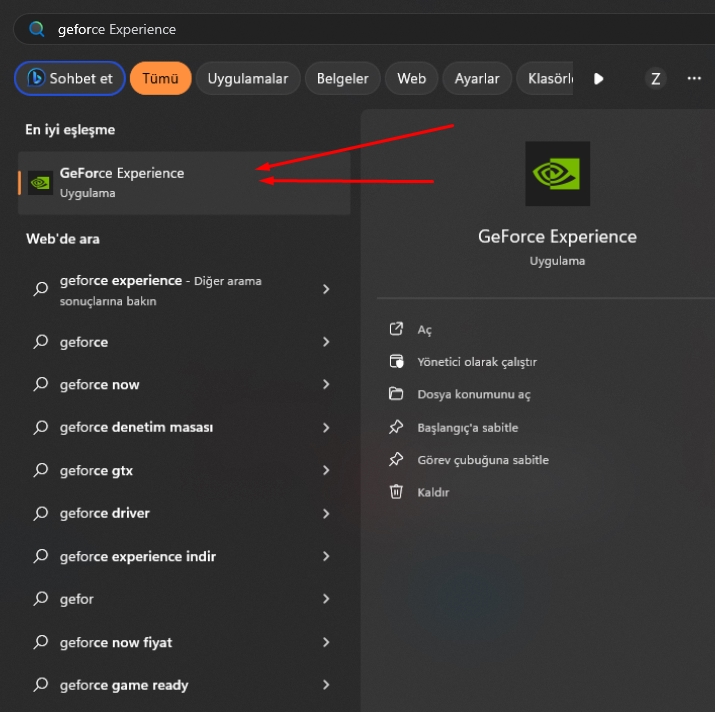Click Bing logo inside Sohbet et button
715x712 pixels.
click(x=36, y=78)
